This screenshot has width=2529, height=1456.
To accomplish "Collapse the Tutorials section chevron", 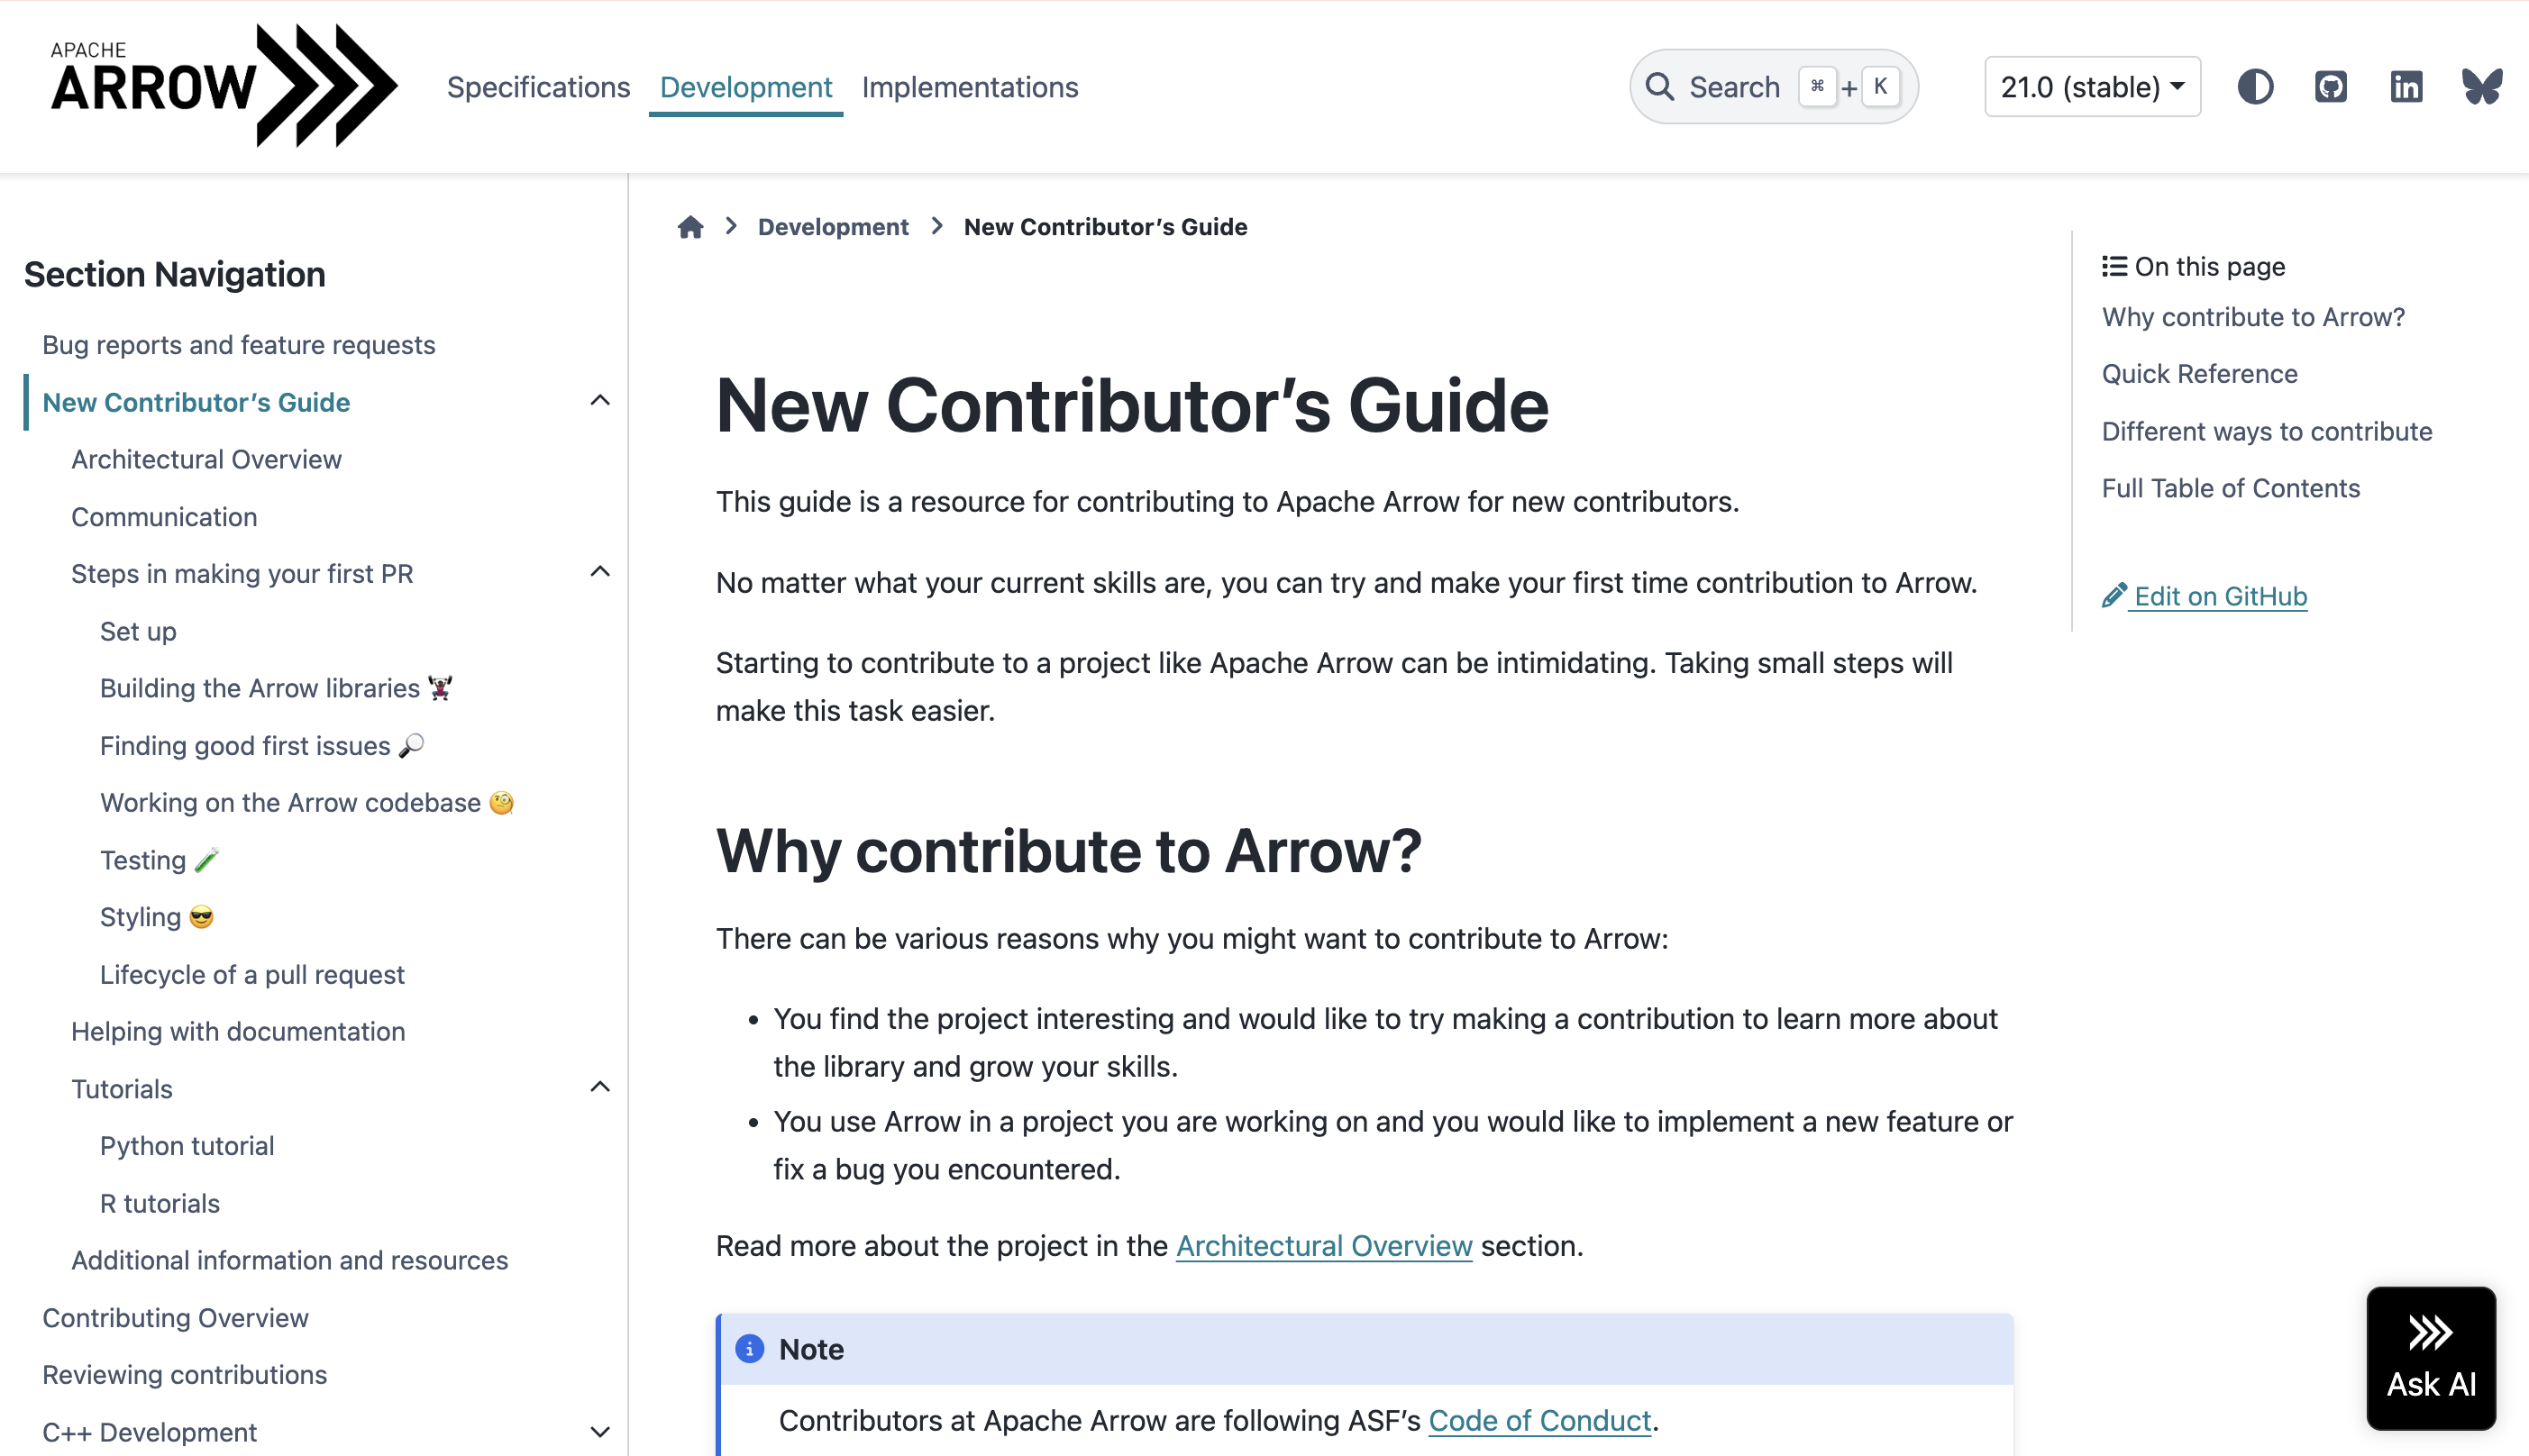I will pyautogui.click(x=599, y=1087).
